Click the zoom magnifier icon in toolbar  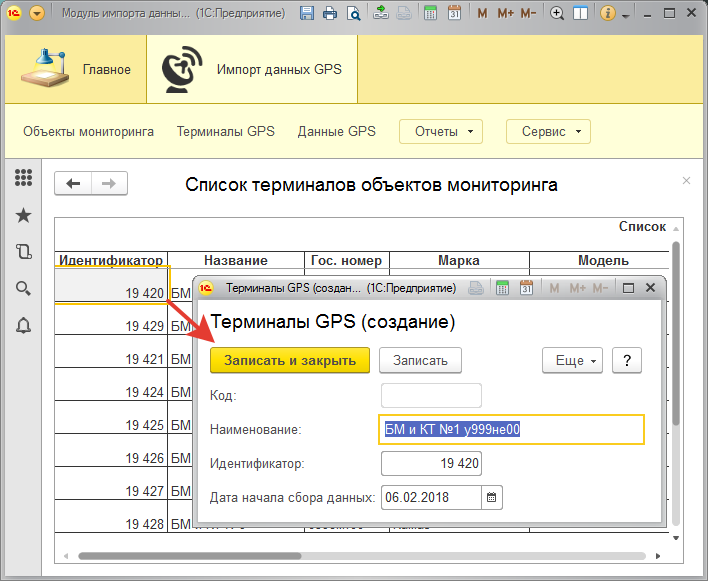tap(556, 14)
